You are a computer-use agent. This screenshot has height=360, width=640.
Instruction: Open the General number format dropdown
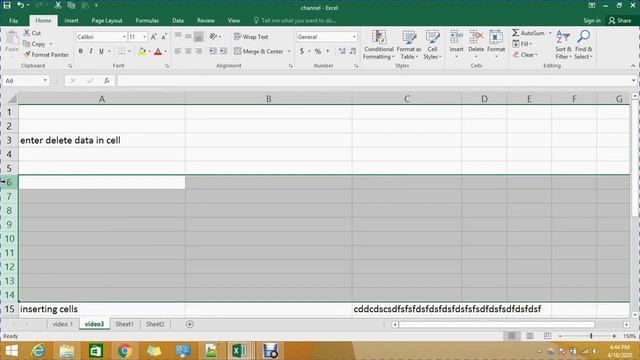click(354, 37)
